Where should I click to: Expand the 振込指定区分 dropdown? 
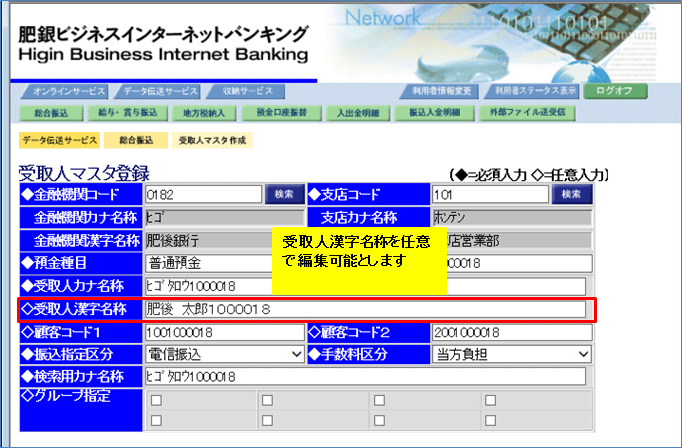pyautogui.click(x=224, y=354)
